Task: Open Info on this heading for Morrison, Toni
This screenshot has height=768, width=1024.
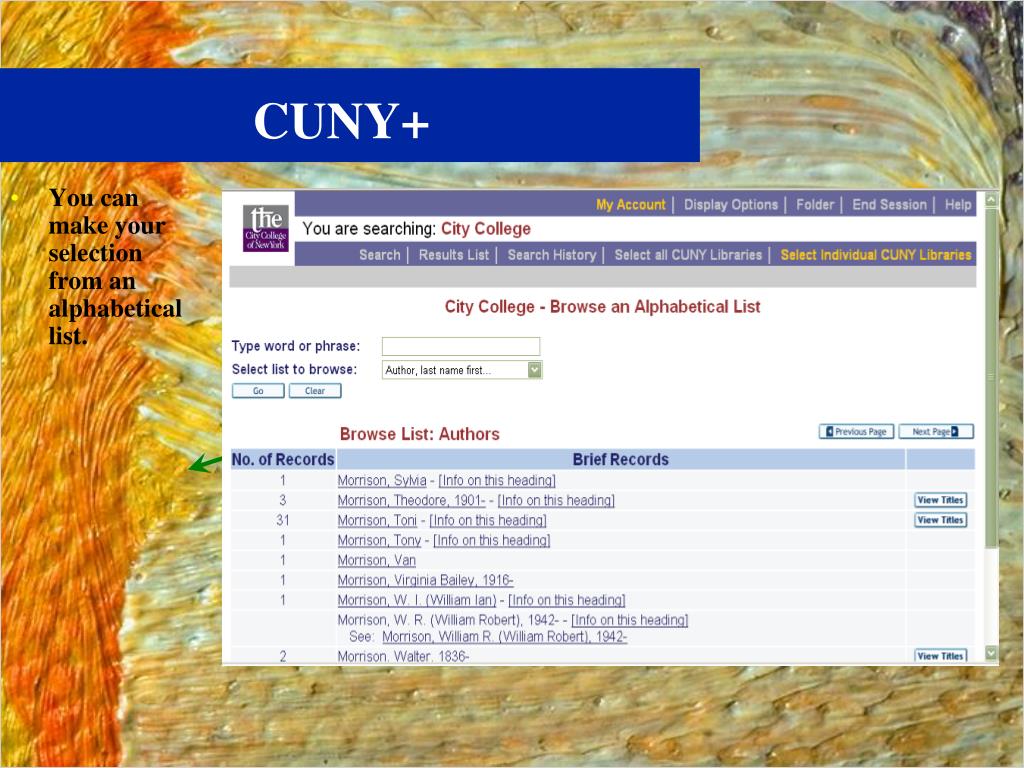Action: tap(488, 520)
